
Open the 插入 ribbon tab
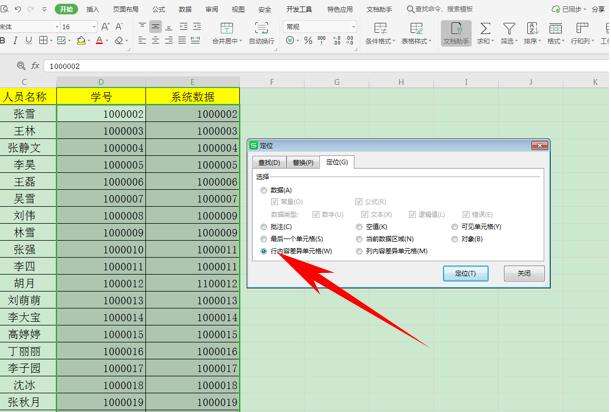92,9
